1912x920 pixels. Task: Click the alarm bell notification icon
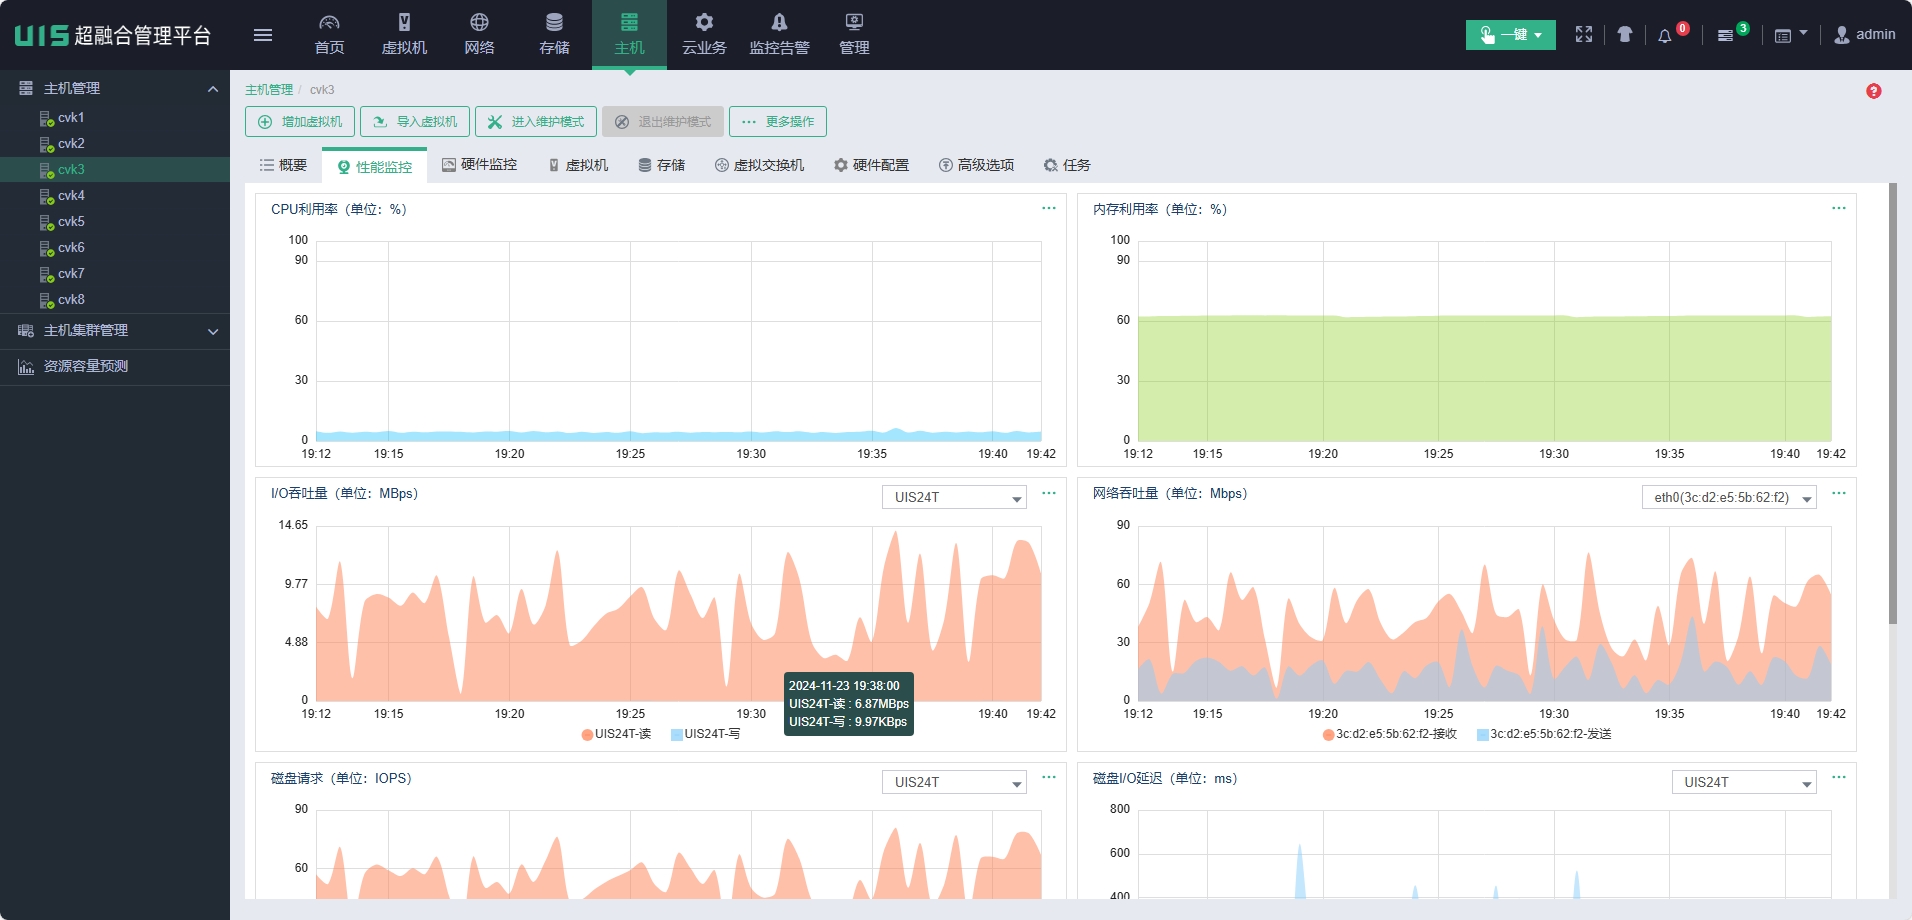point(1665,36)
